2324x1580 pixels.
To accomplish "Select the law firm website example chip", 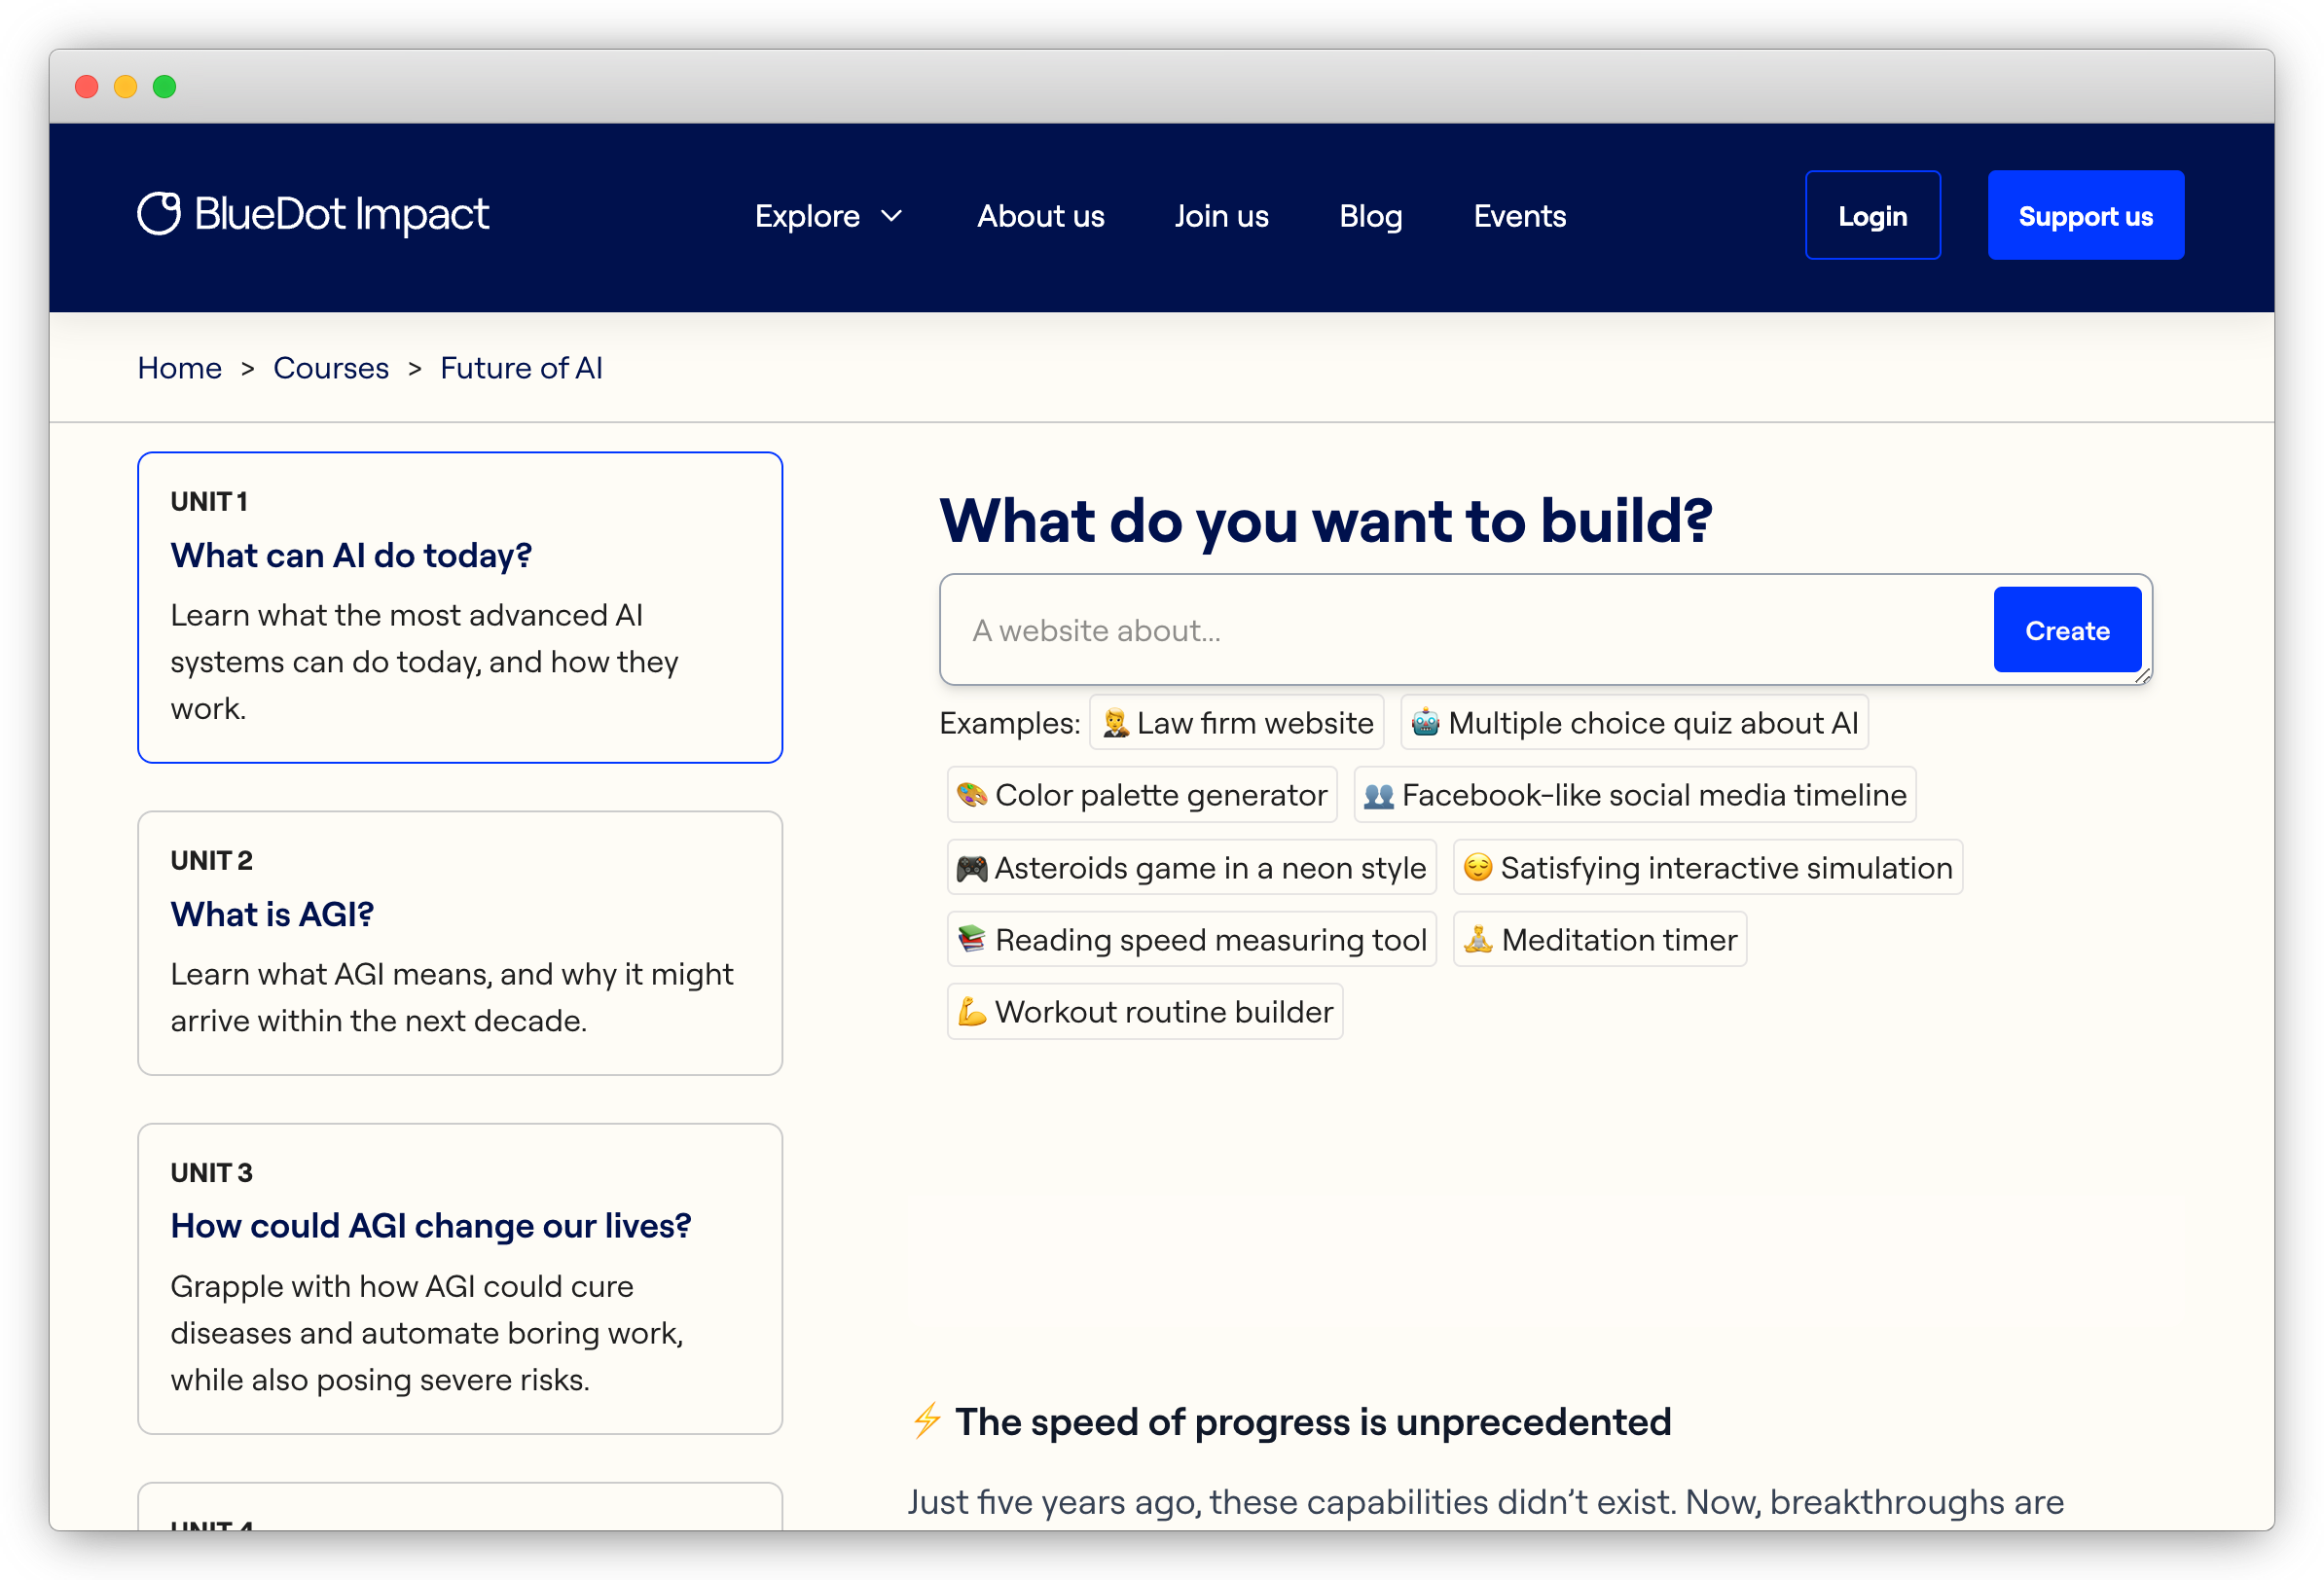I will 1236,722.
